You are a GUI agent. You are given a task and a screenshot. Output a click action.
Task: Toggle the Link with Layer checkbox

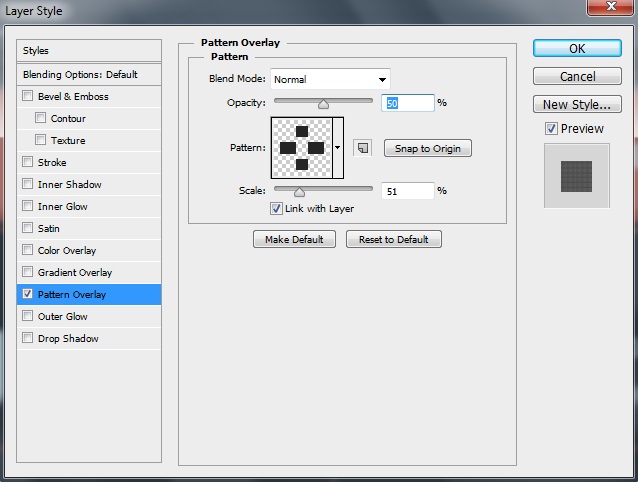(x=277, y=209)
